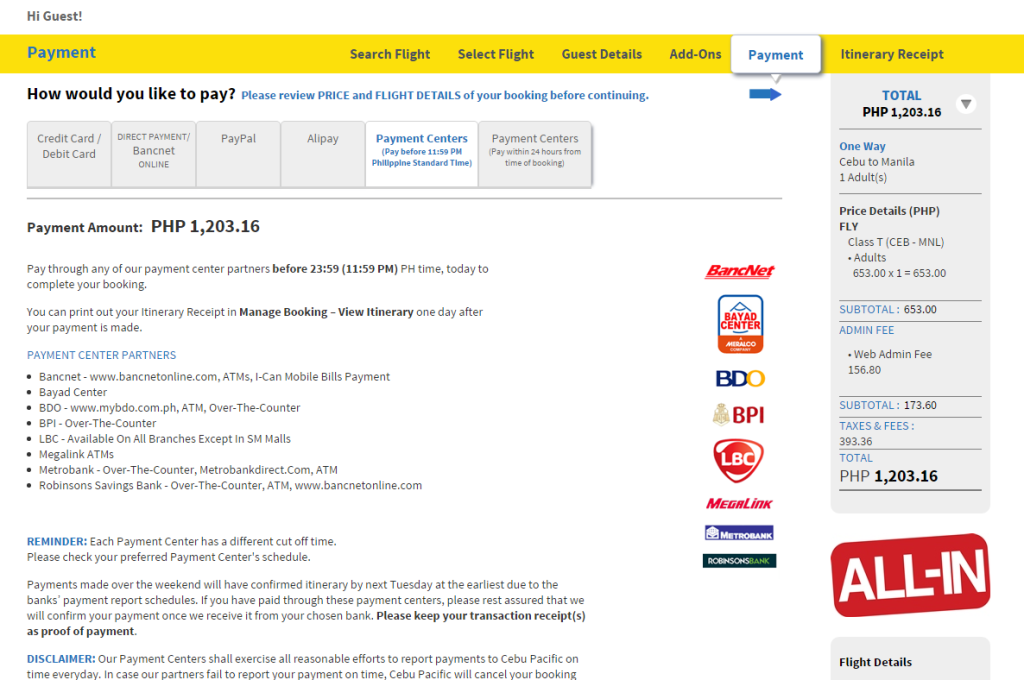Click the MegaLink logo
1024x680 pixels.
click(x=739, y=504)
